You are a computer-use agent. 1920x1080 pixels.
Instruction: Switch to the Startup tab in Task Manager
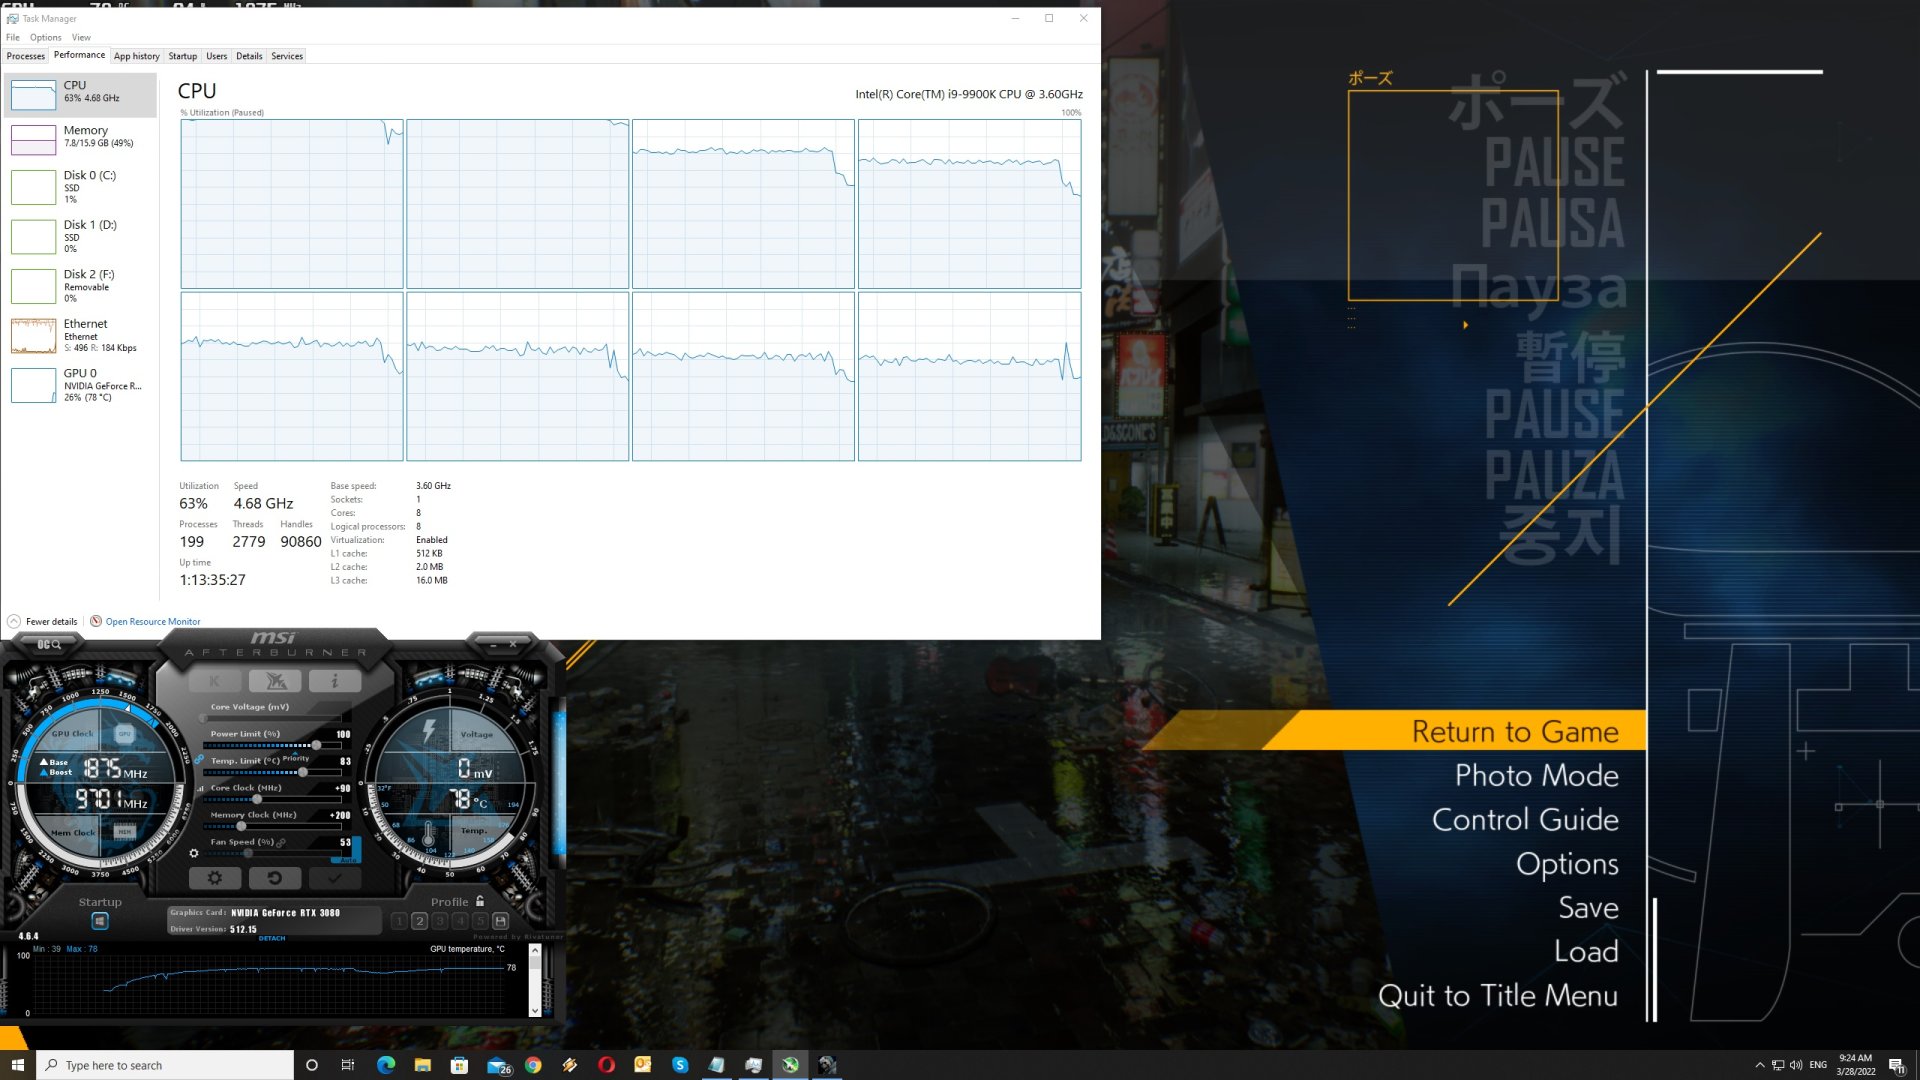[x=182, y=56]
